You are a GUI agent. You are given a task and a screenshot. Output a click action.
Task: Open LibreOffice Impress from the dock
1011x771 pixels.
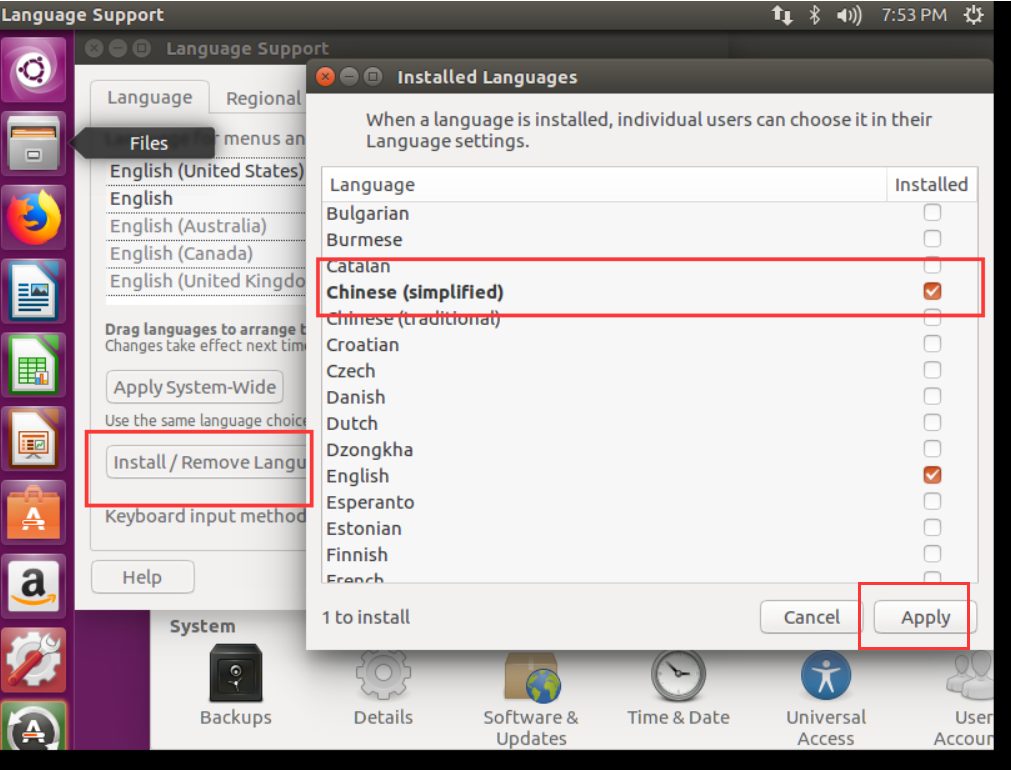(34, 439)
